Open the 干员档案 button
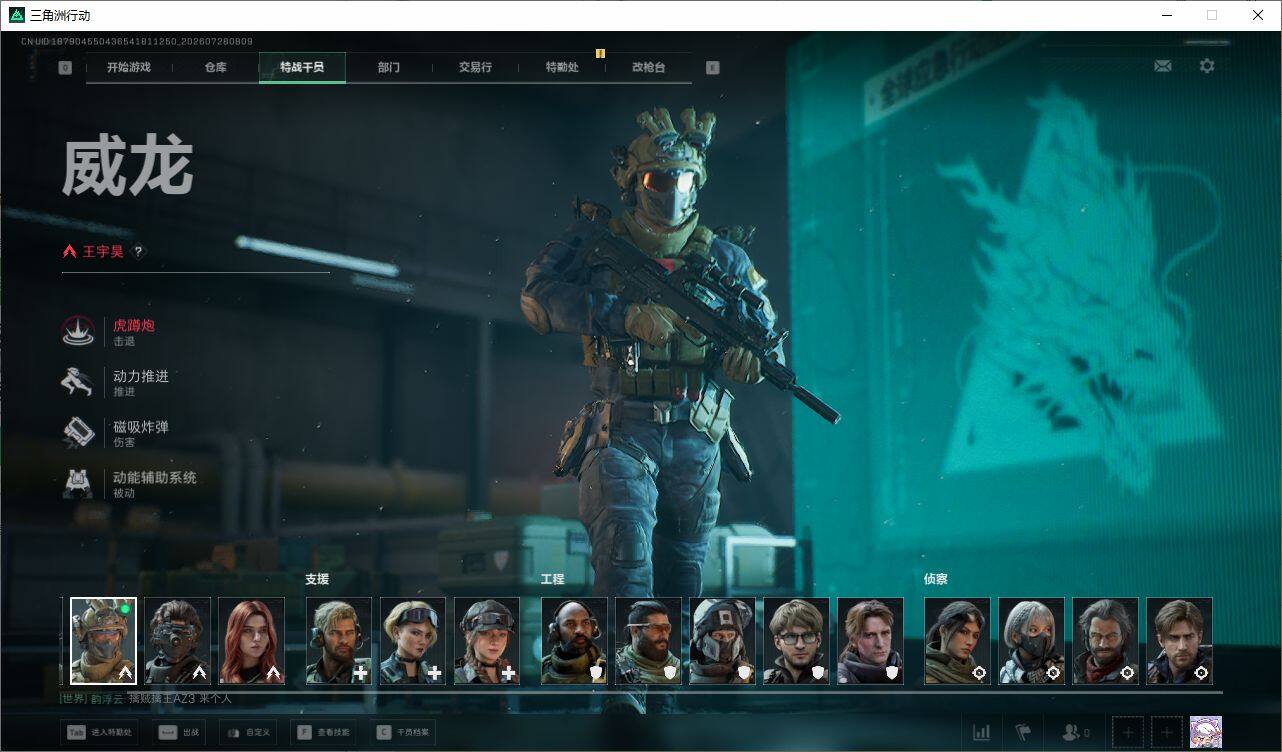Screen dimensions: 1282x752 [403, 732]
